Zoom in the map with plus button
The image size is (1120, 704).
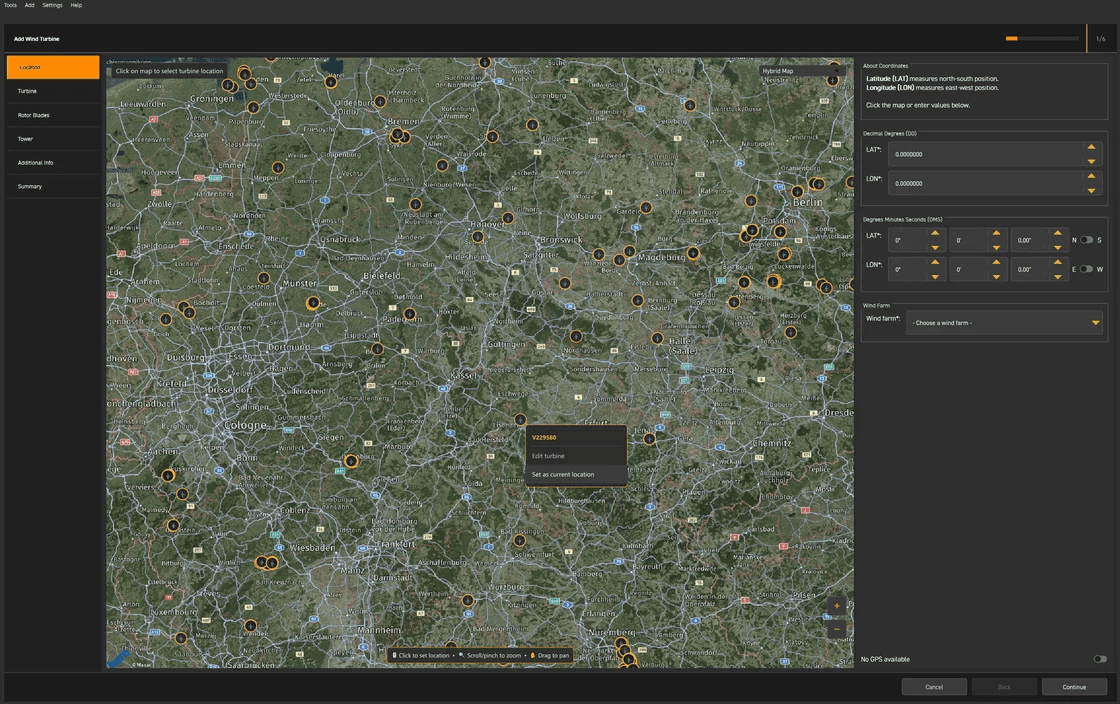[x=837, y=606]
